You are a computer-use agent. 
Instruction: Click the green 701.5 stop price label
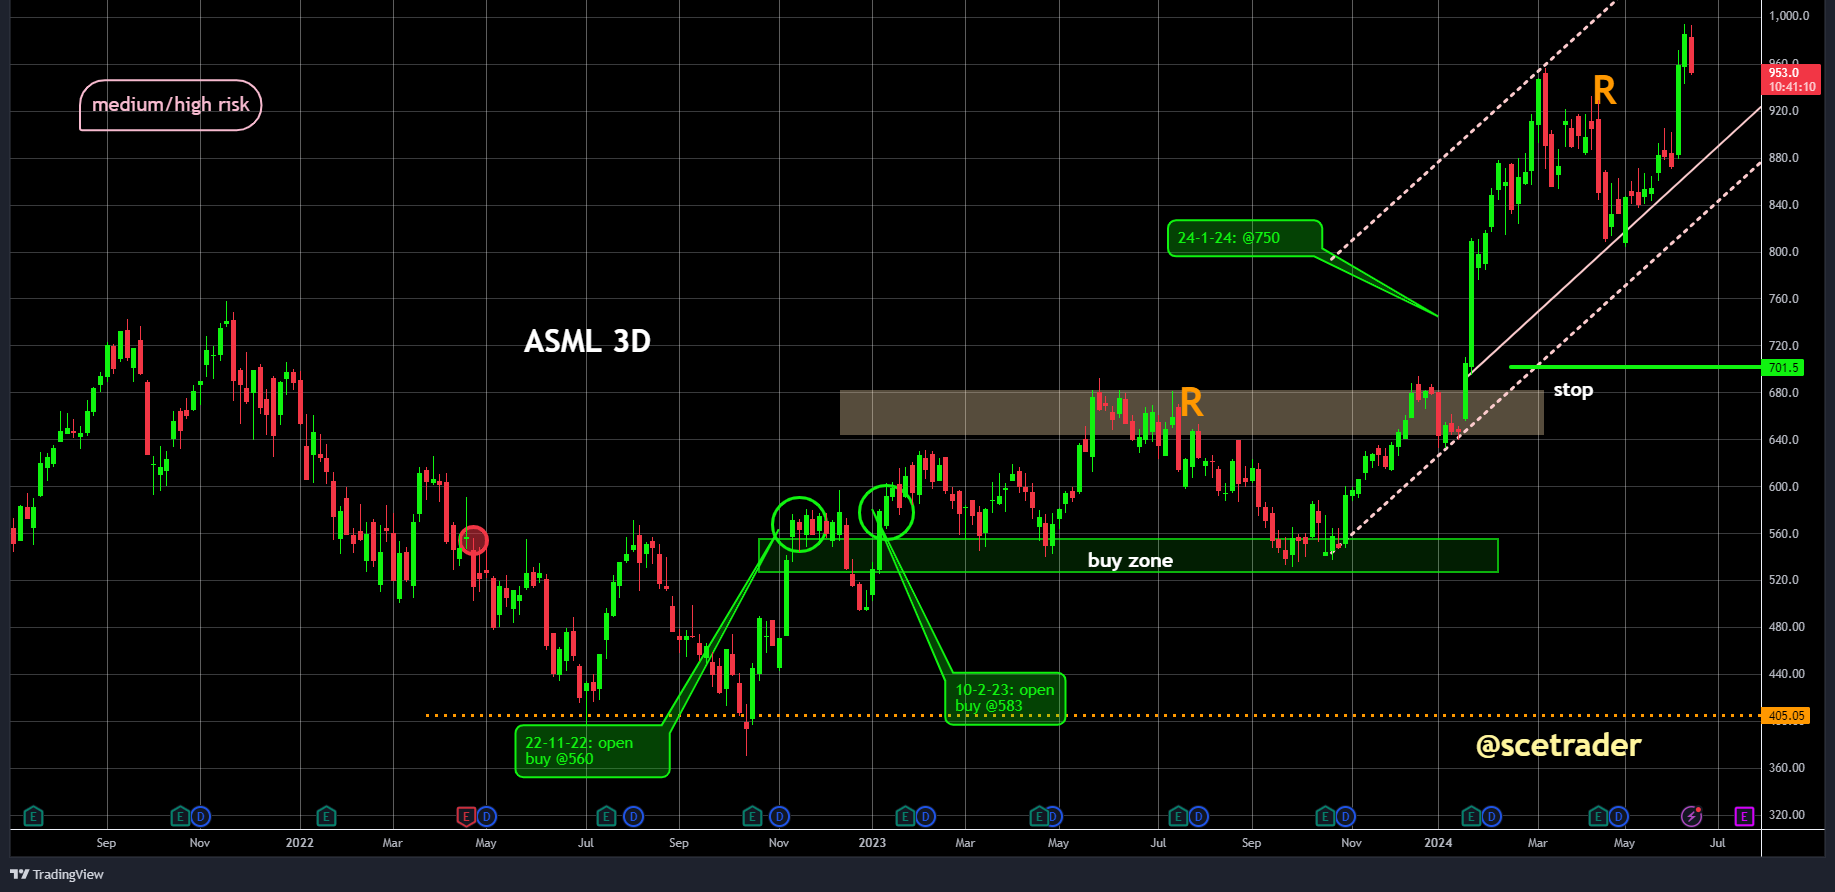[x=1783, y=368]
